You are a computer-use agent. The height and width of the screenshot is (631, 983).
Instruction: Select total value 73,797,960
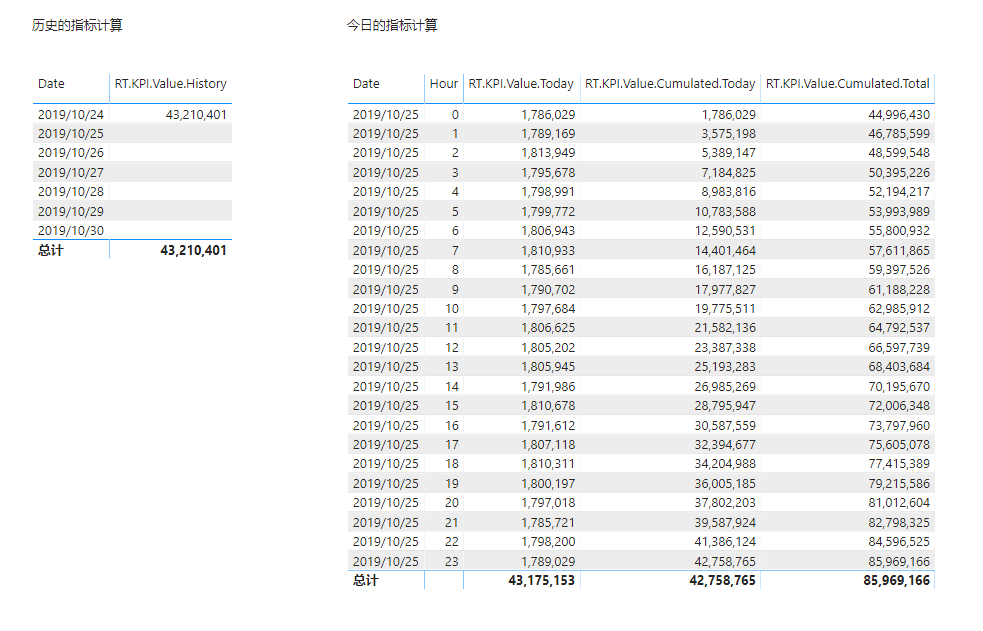(x=899, y=425)
